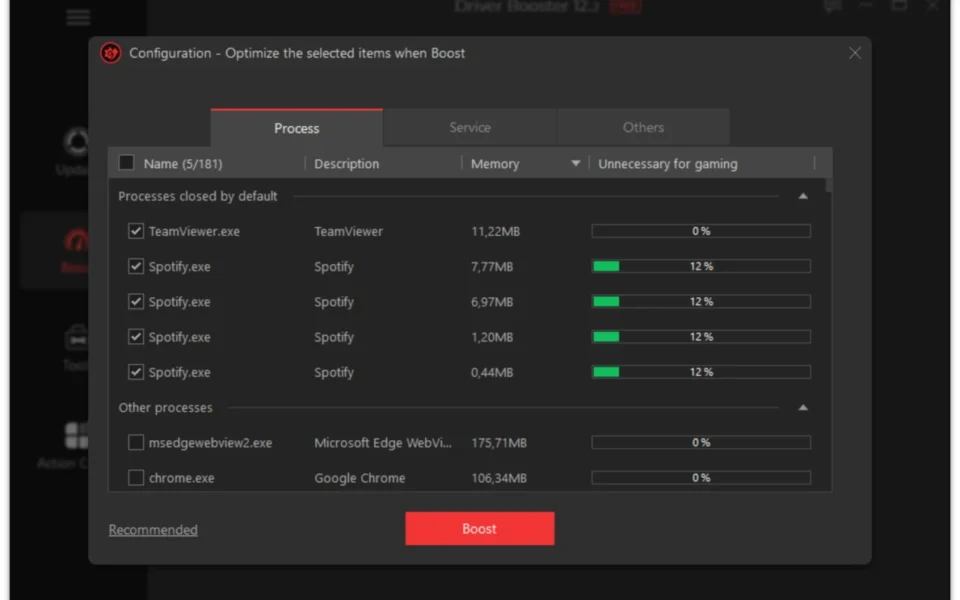The width and height of the screenshot is (960, 600).
Task: Click the Memory column sort arrow
Action: click(x=575, y=163)
